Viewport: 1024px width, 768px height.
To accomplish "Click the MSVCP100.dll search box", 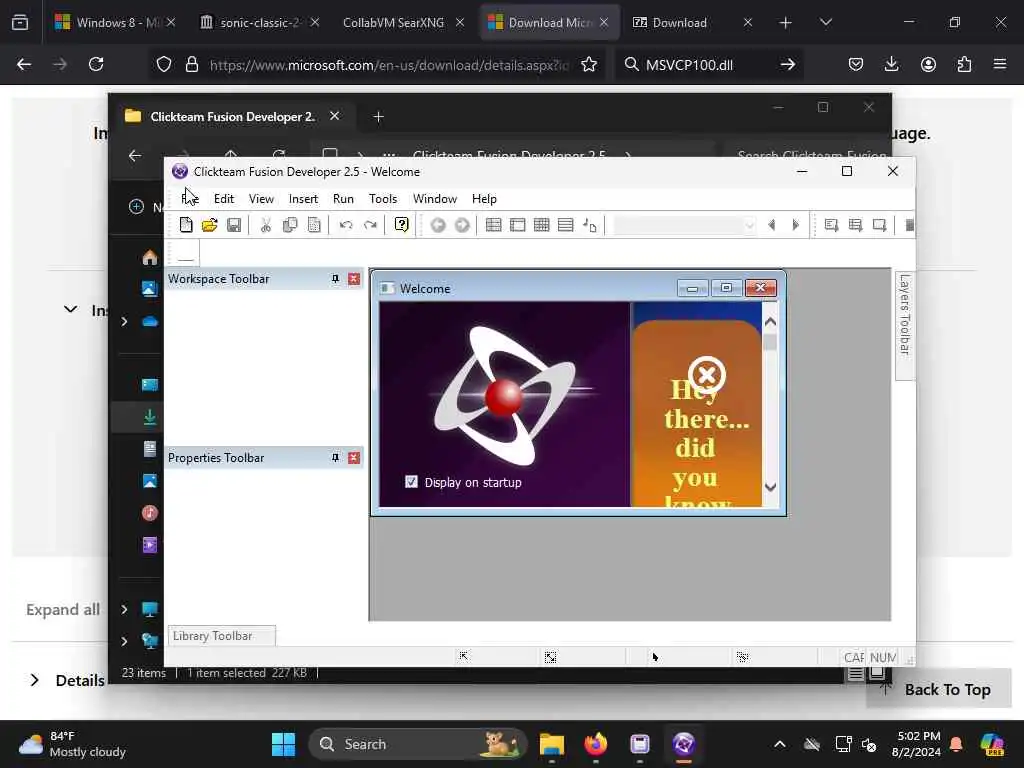I will [x=709, y=65].
